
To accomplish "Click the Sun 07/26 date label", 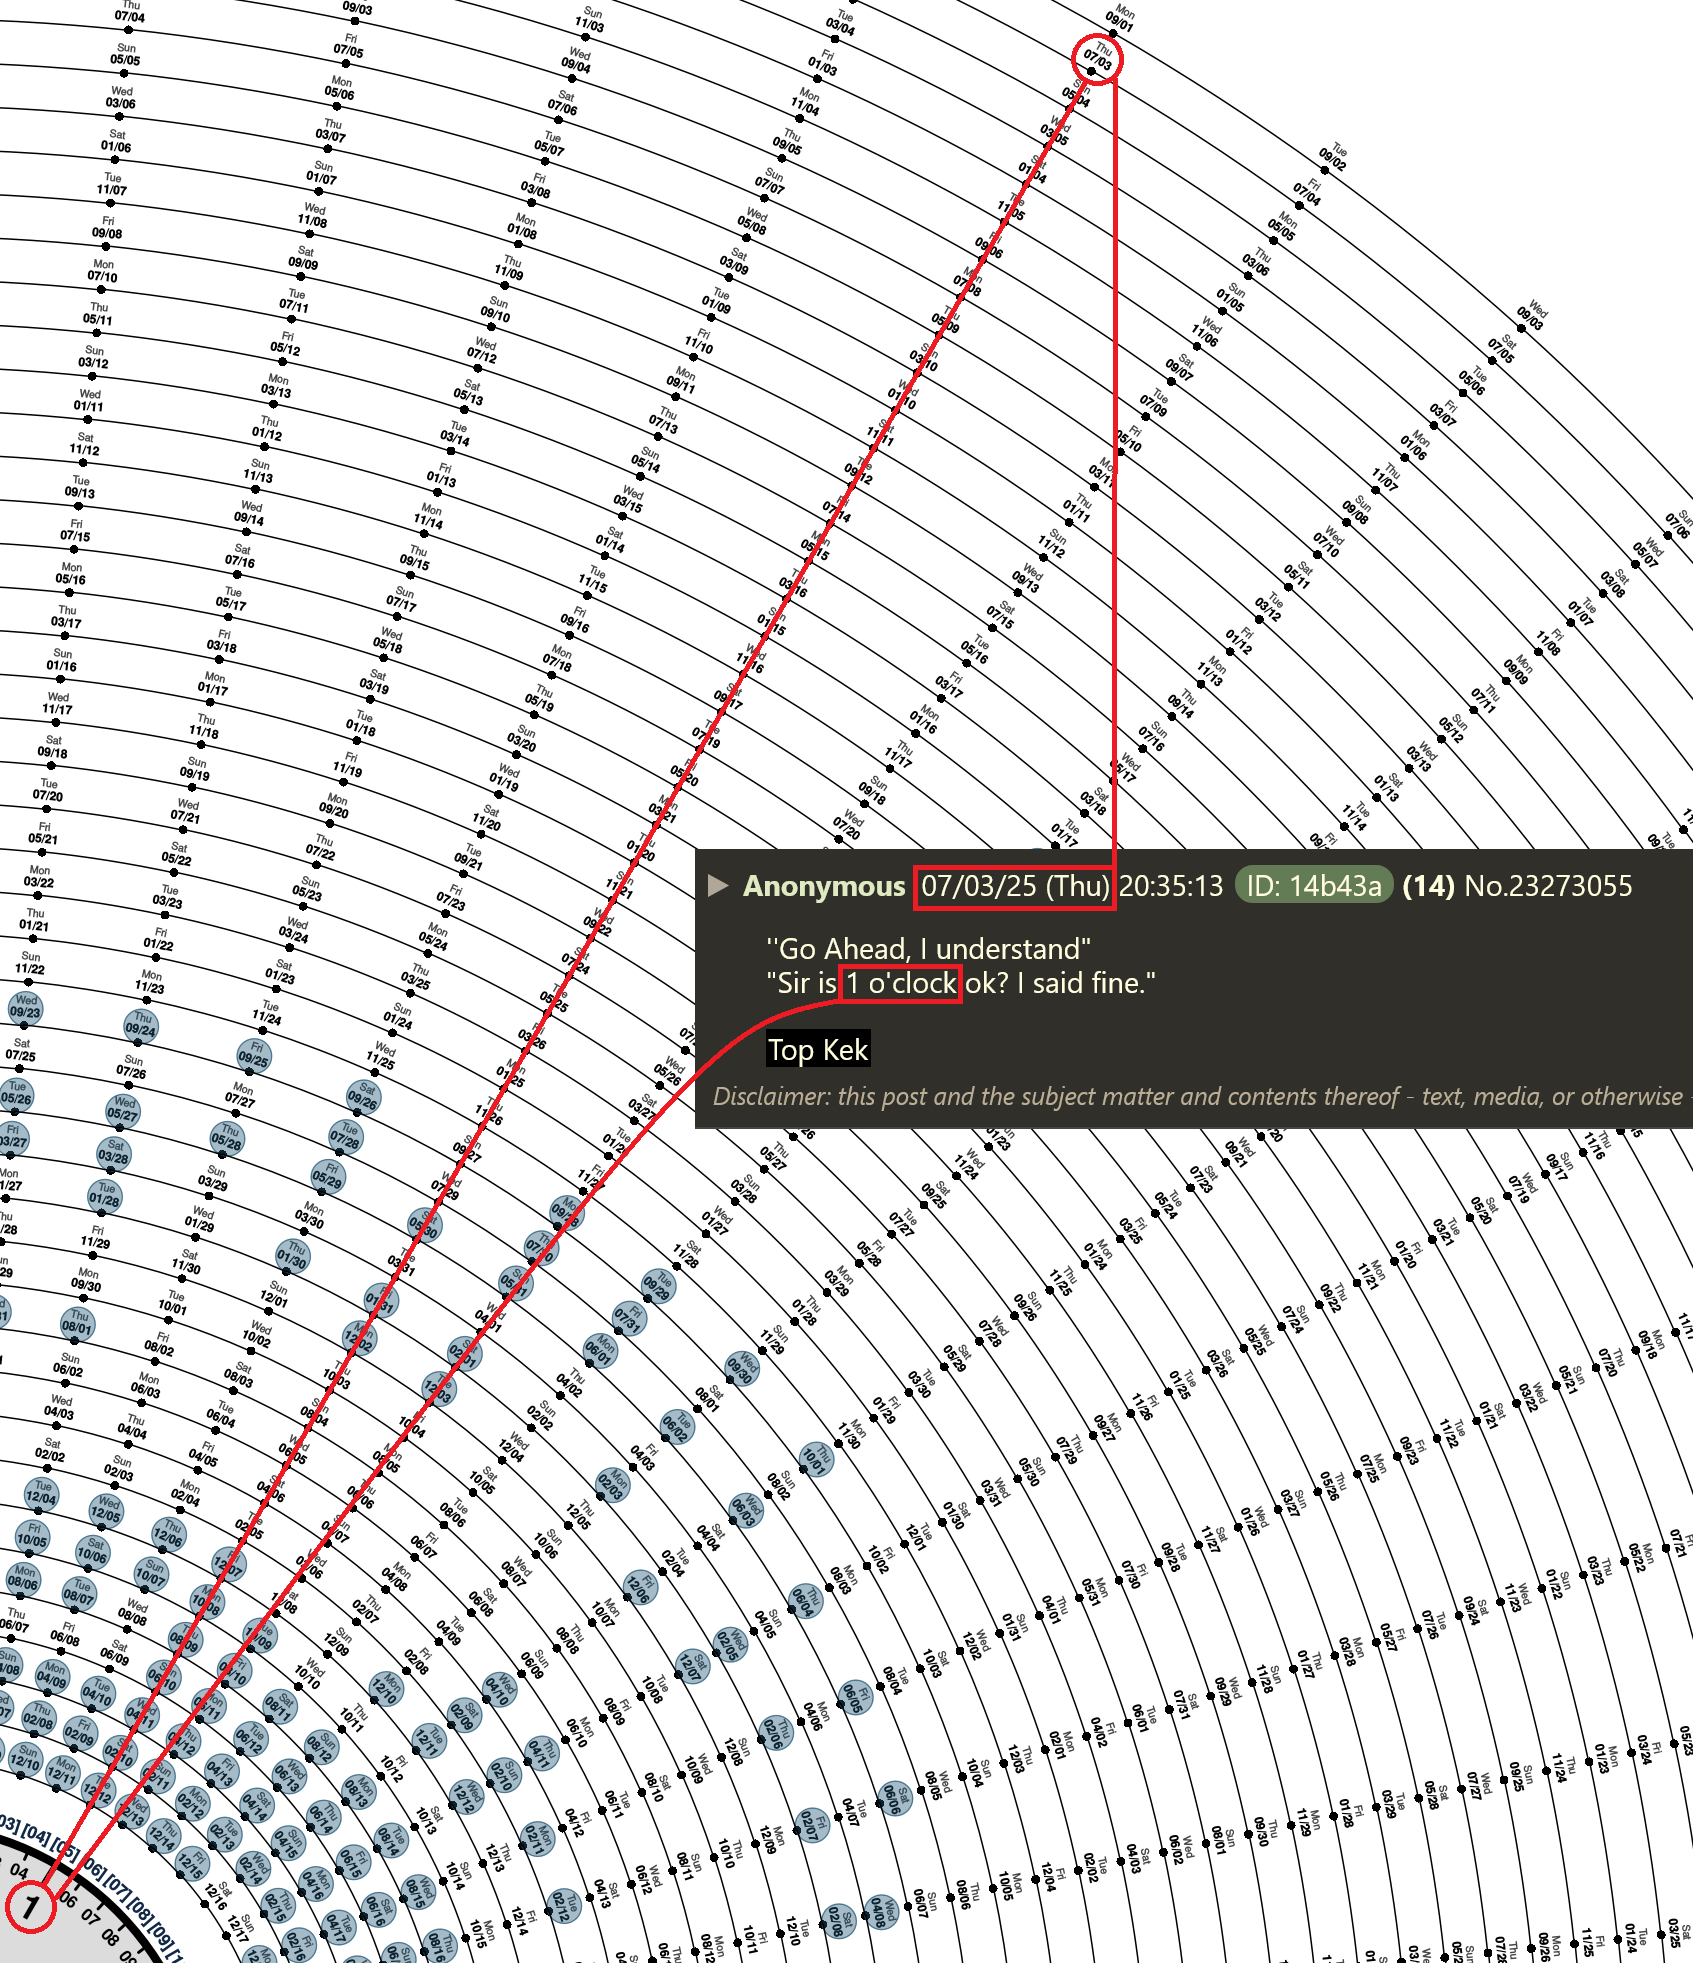I will (x=131, y=1066).
